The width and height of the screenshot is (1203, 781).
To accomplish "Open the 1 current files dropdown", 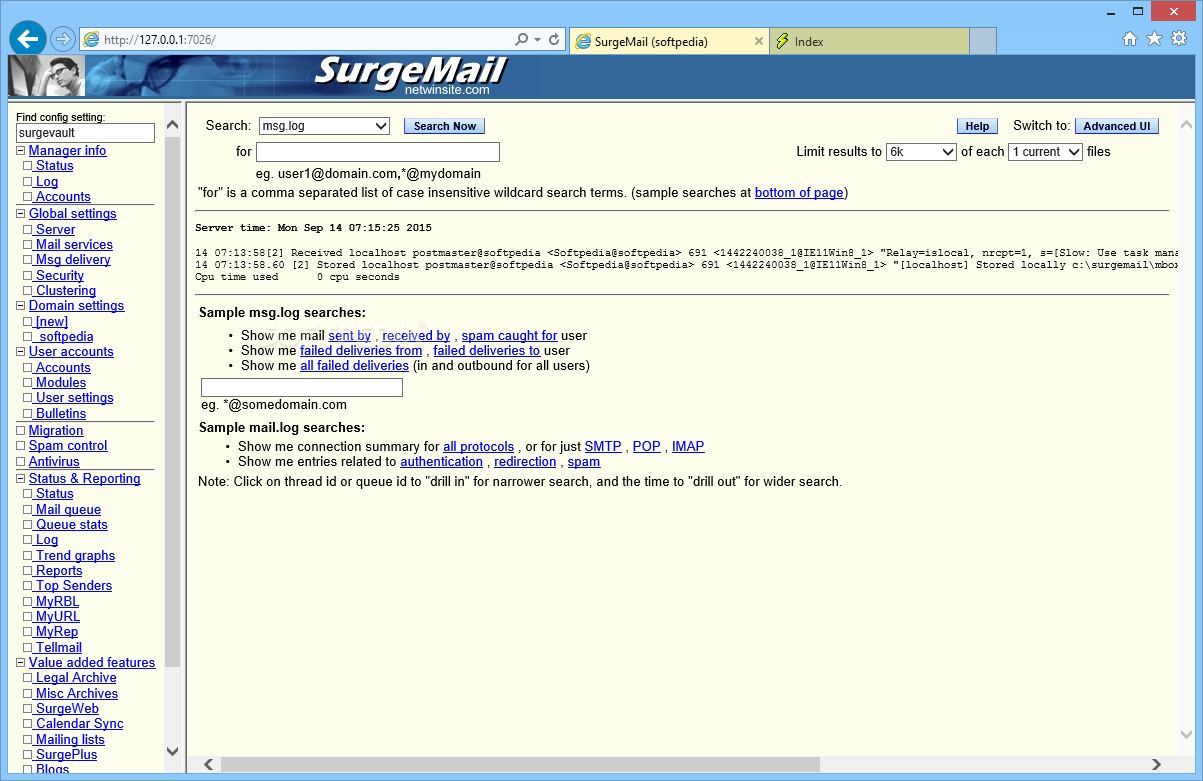I will 1045,152.
